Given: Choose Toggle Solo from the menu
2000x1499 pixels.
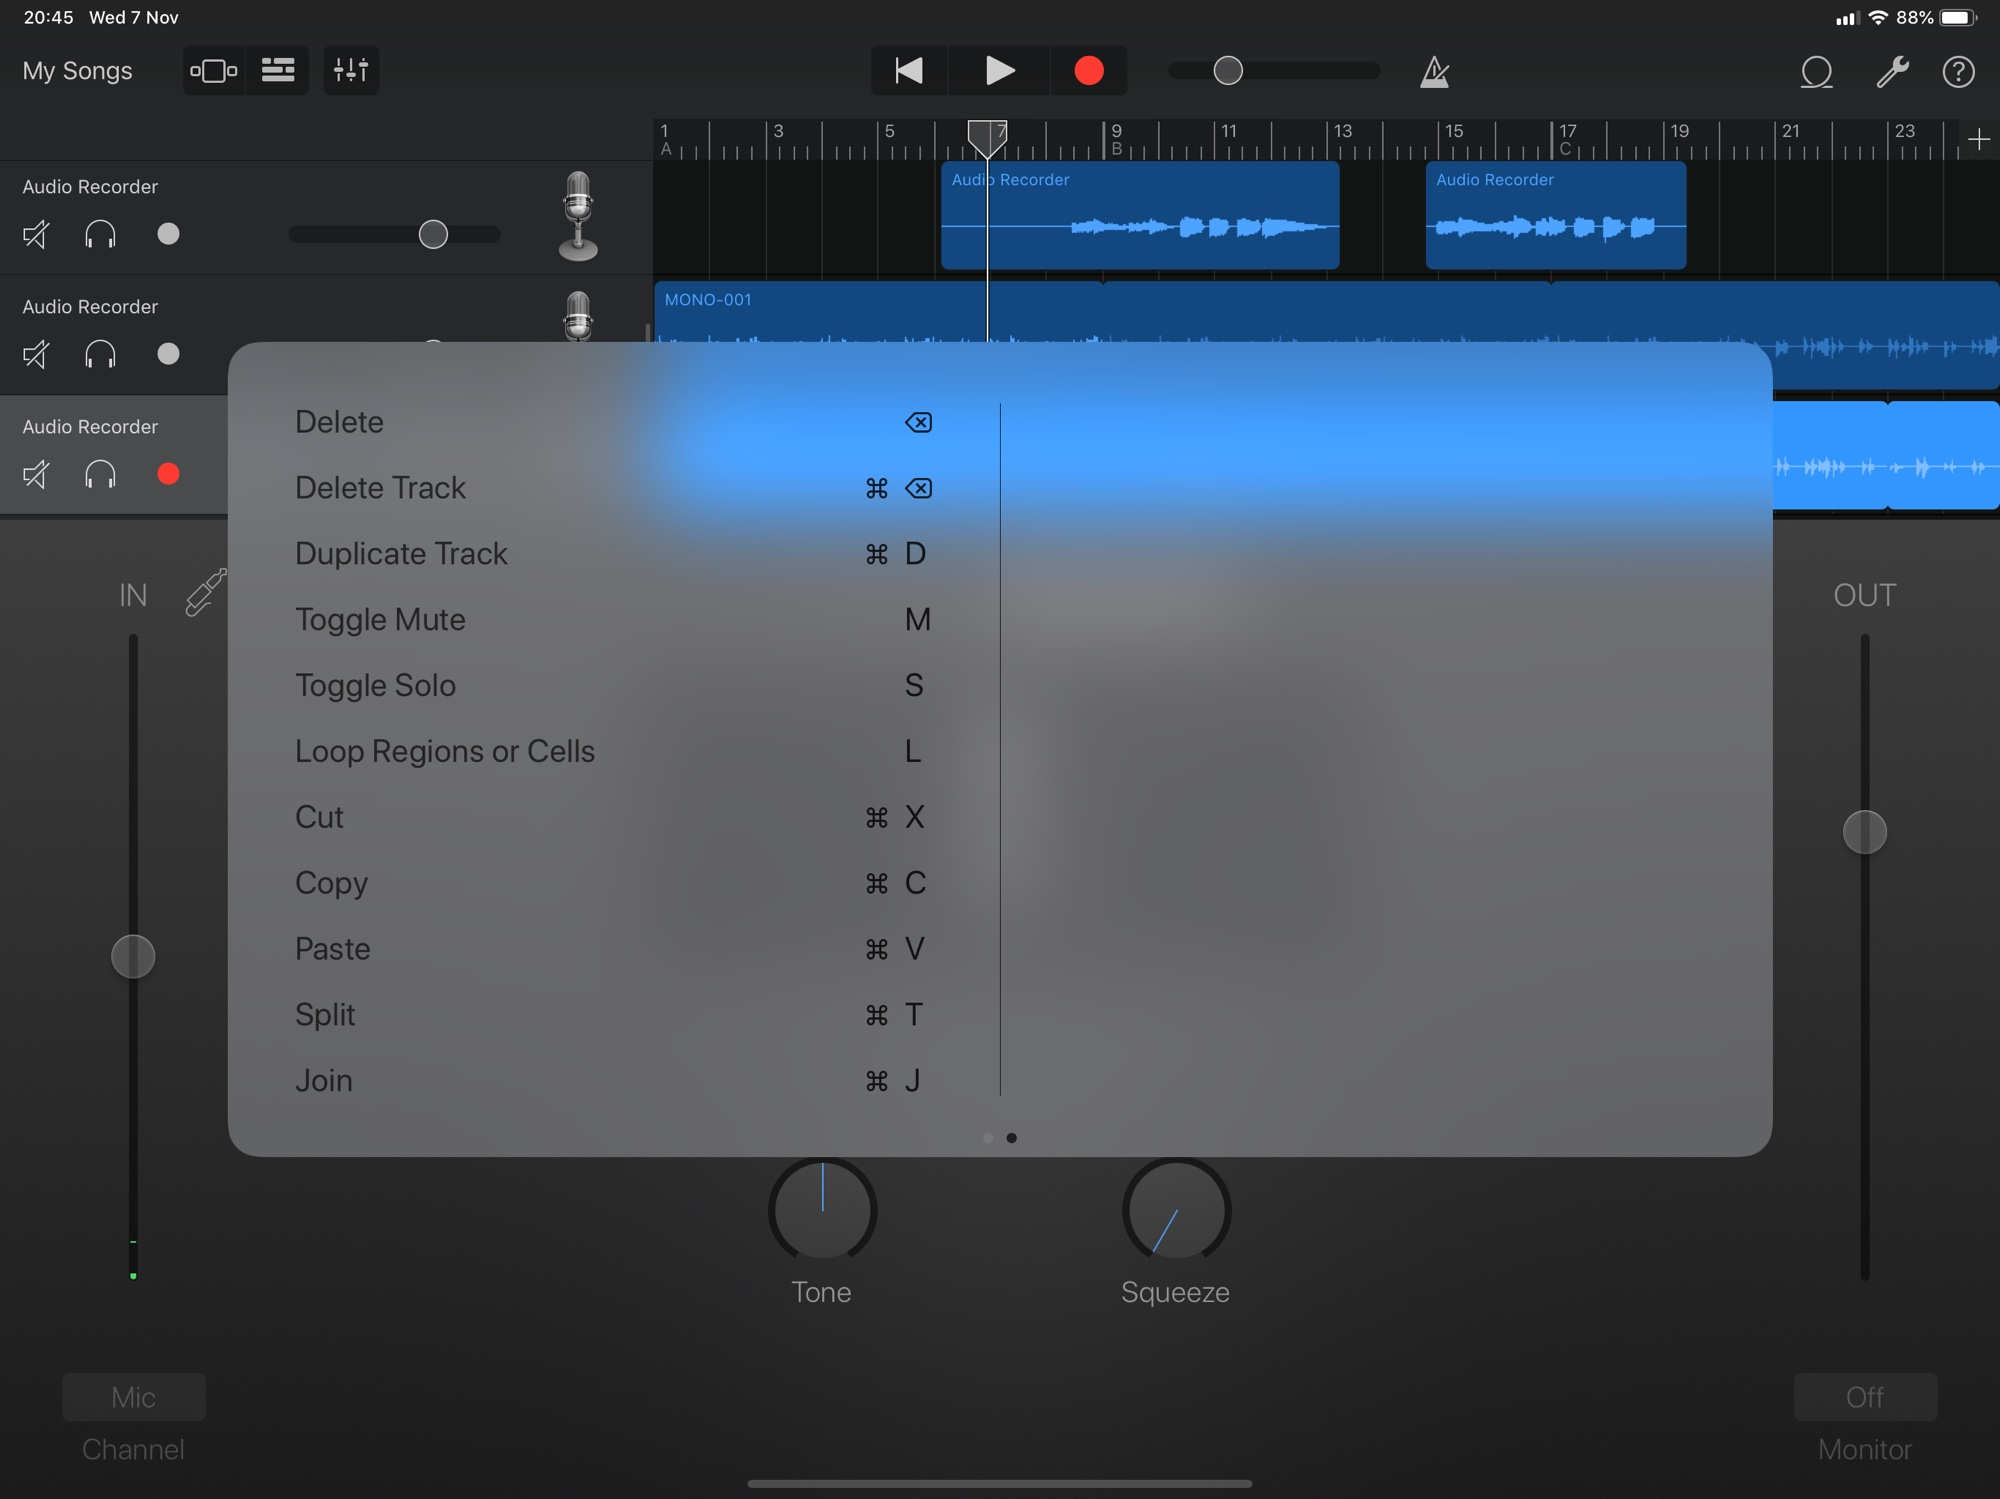Looking at the screenshot, I should coord(375,685).
